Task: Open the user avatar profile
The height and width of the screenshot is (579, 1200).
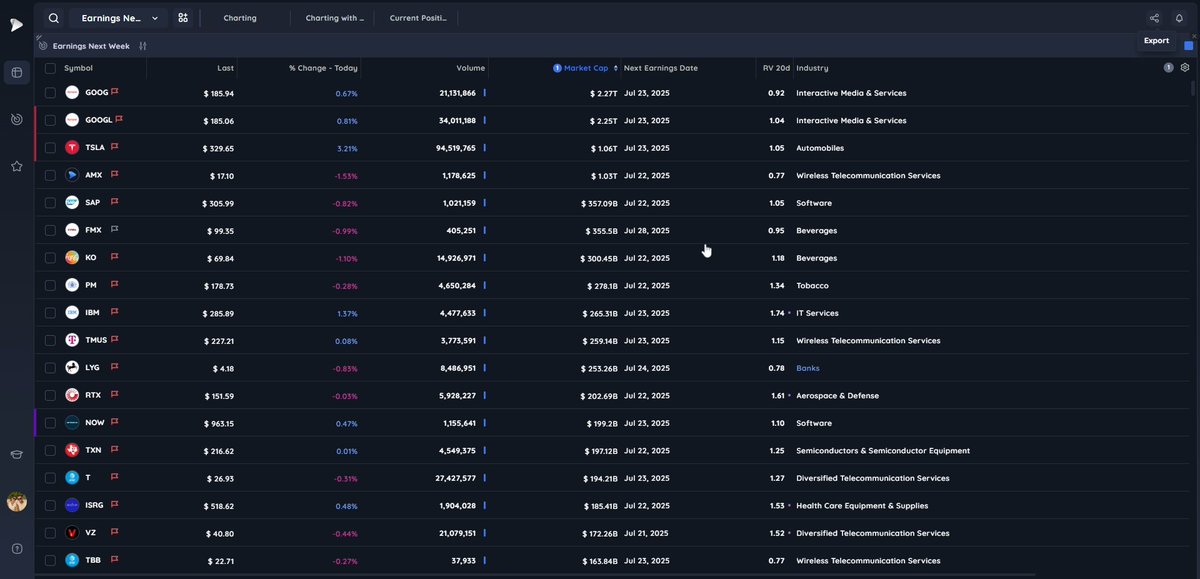Action: click(x=17, y=501)
